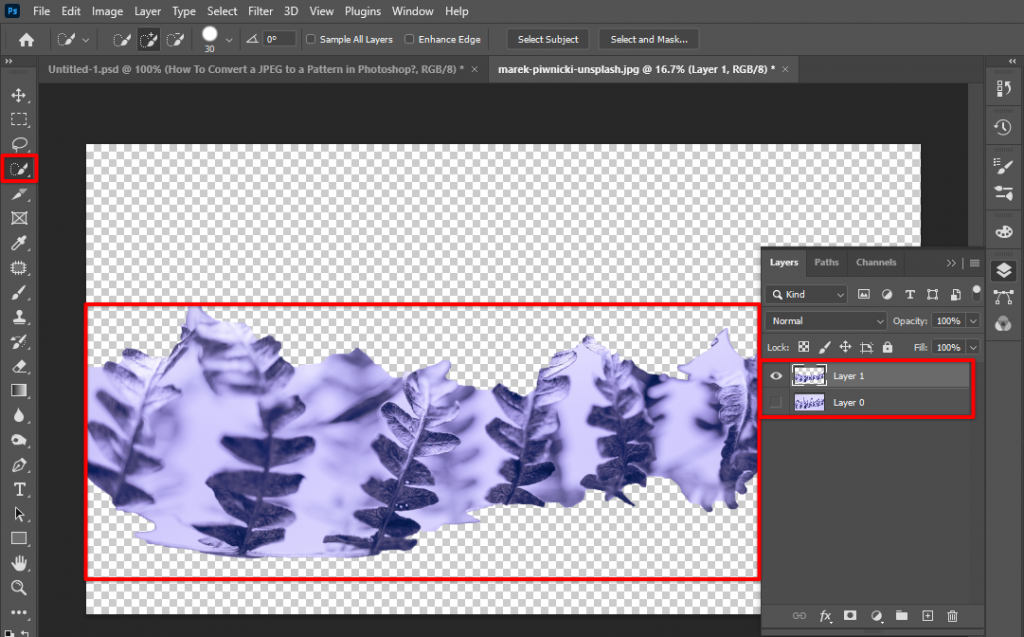1024x637 pixels.
Task: Click the Select Subject button
Action: click(547, 39)
